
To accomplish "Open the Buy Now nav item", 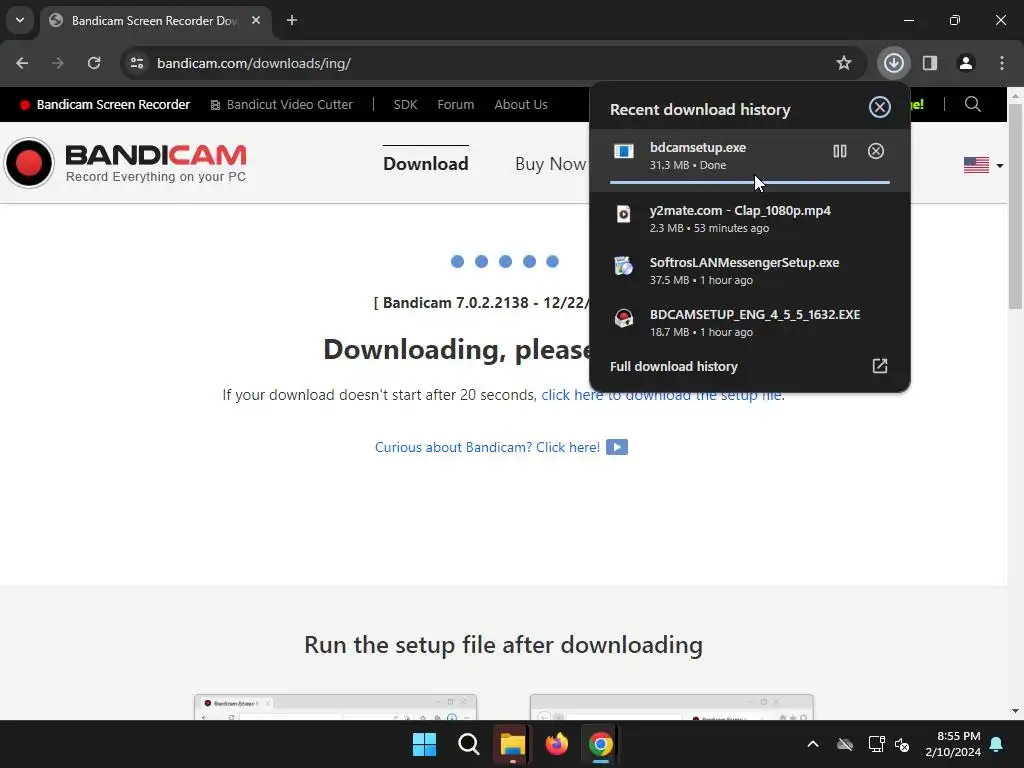I will (551, 163).
